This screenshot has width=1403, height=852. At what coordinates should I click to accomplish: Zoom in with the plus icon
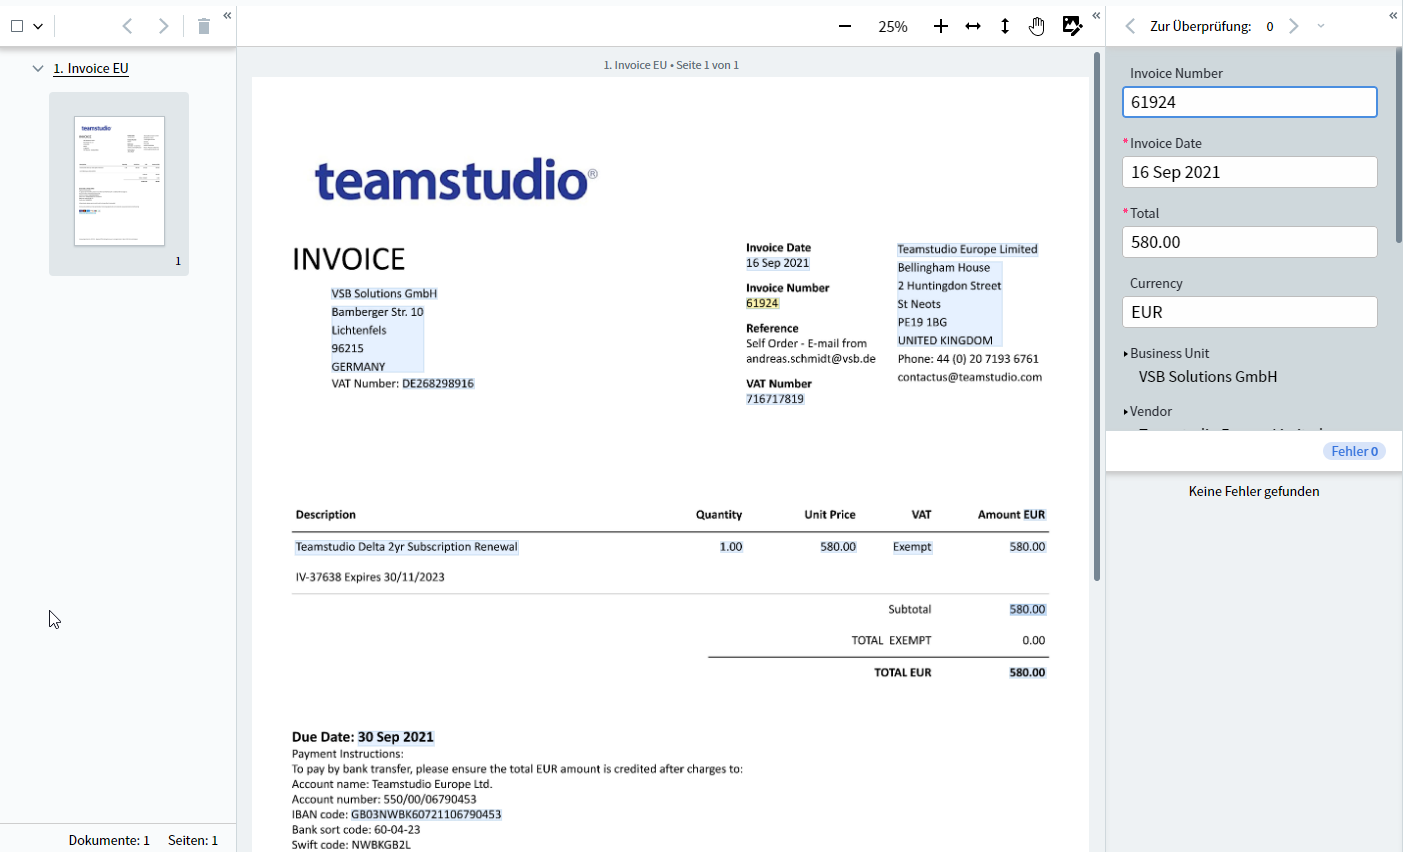(x=940, y=26)
